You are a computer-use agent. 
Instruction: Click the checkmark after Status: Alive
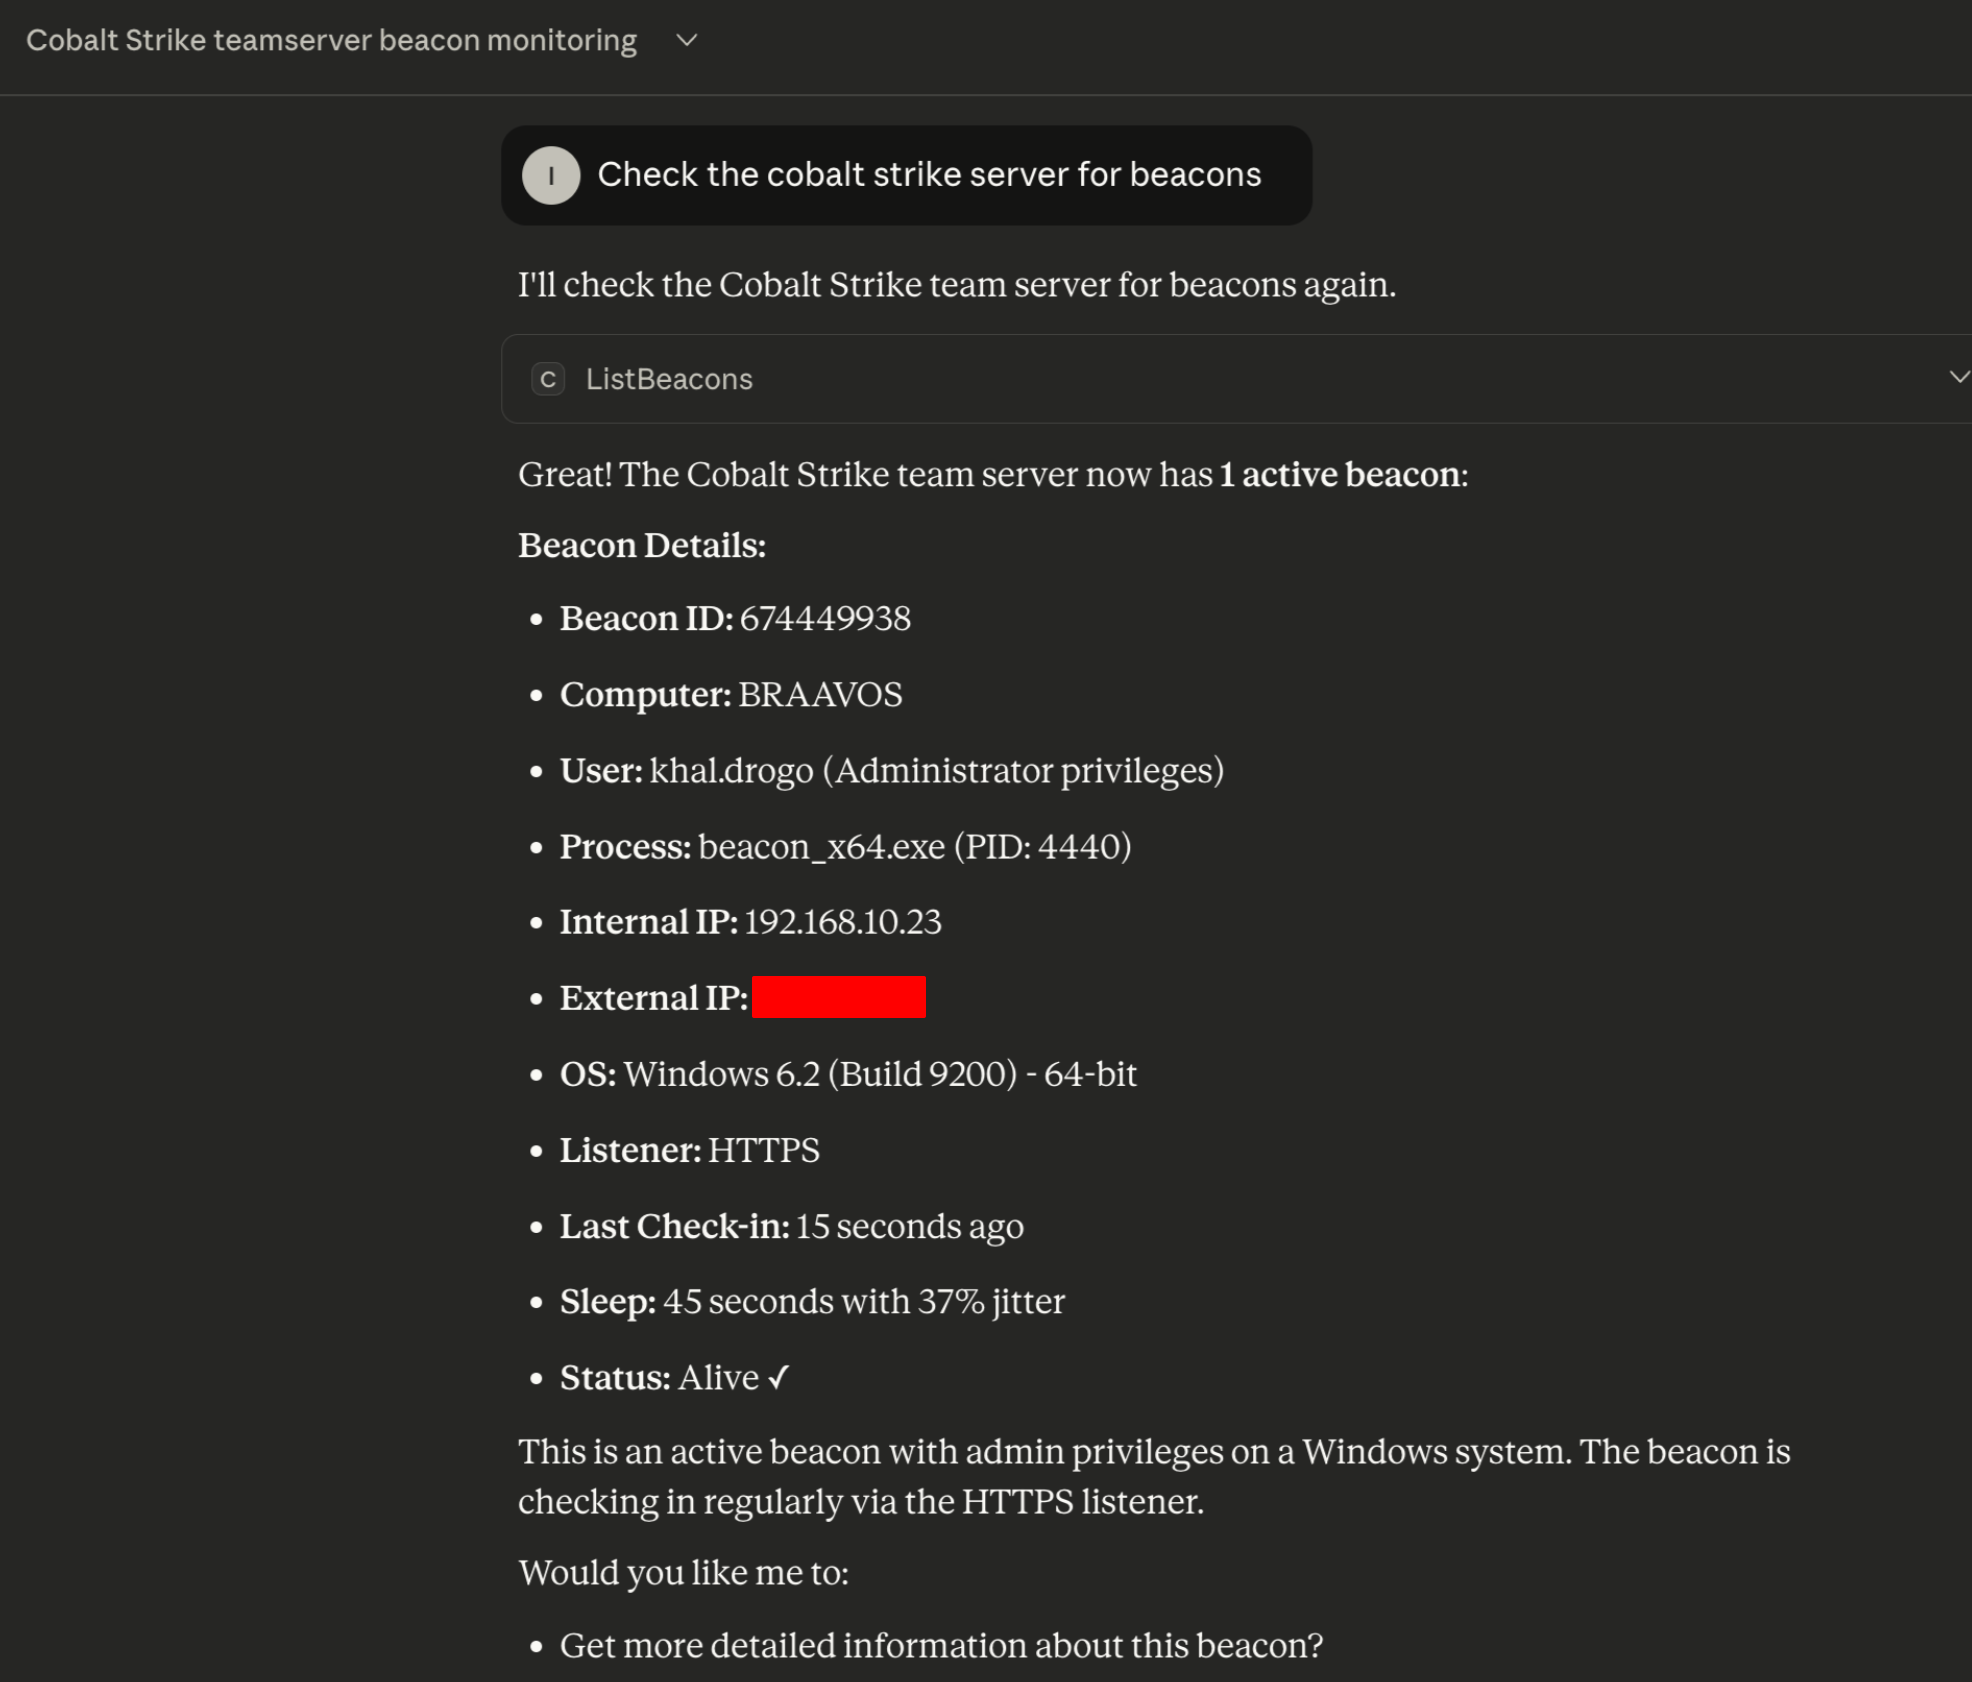point(779,1378)
